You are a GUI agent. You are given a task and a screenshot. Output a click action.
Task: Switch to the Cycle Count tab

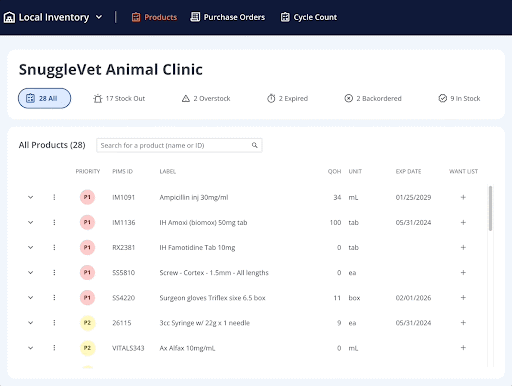click(x=309, y=17)
